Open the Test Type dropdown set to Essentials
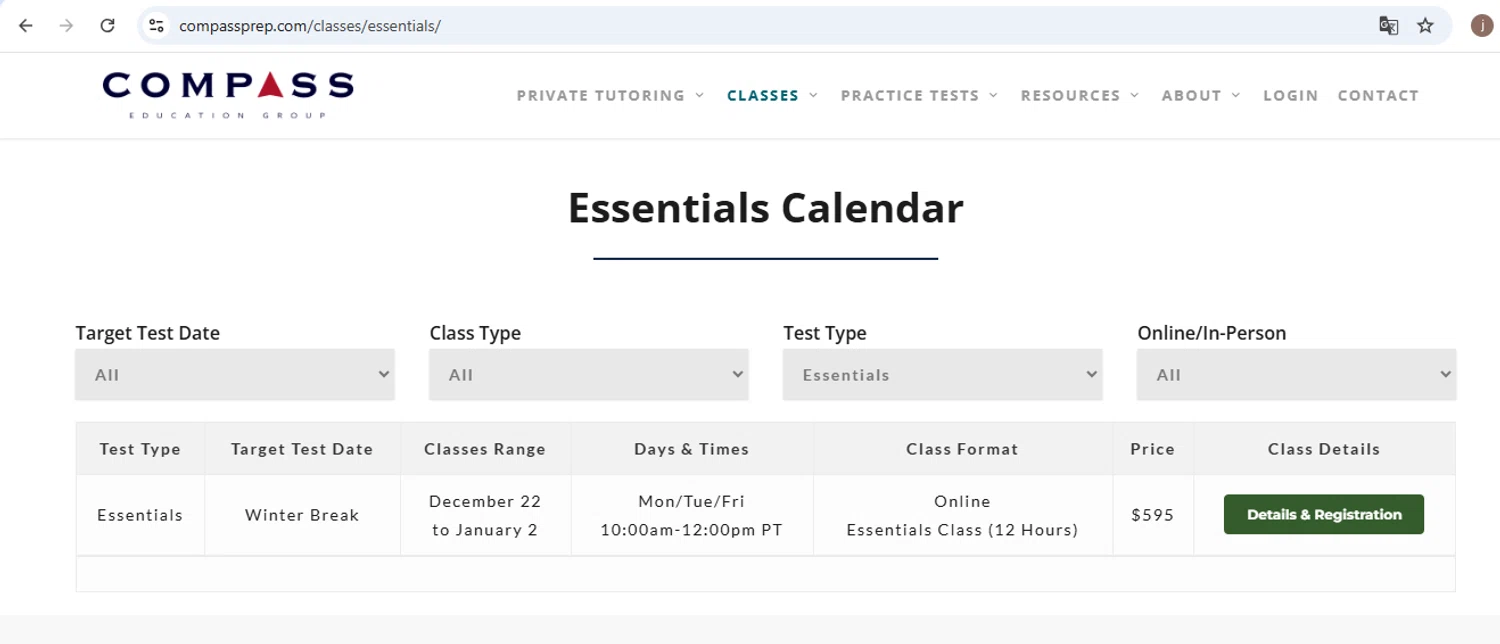 (x=942, y=375)
